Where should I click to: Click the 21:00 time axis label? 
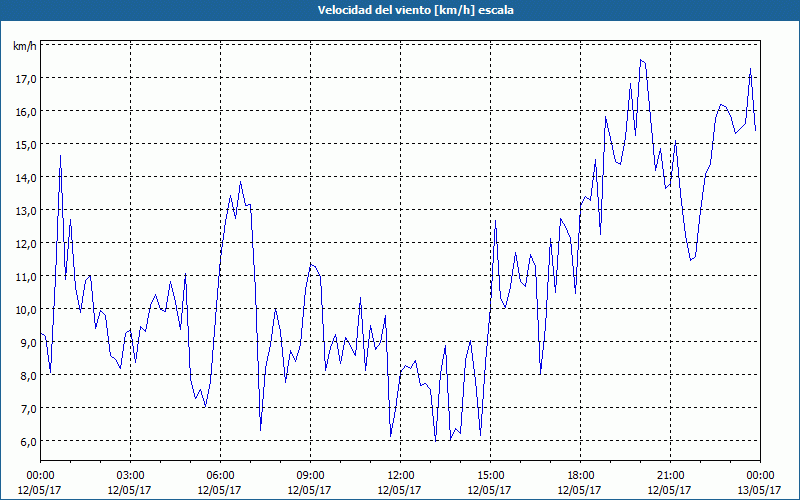point(670,476)
